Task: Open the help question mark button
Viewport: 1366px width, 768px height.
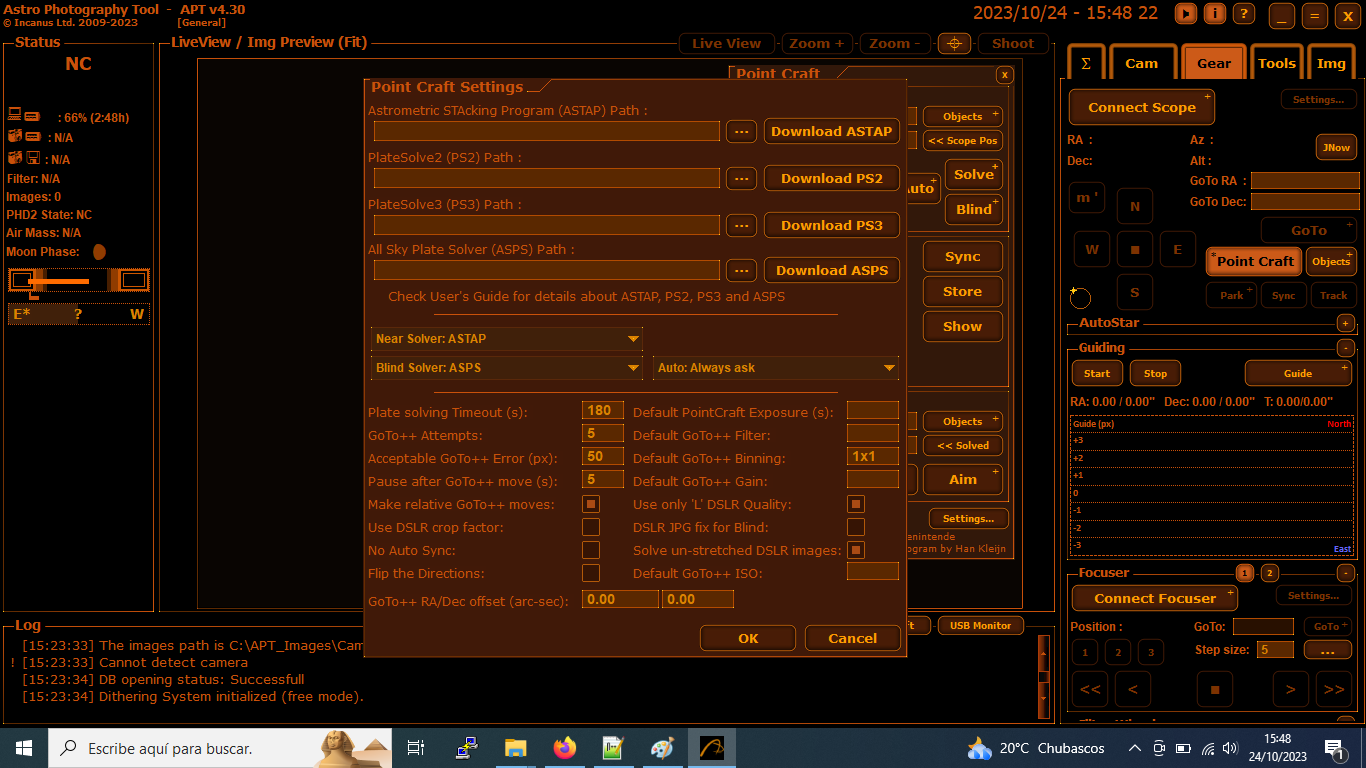Action: pyautogui.click(x=1243, y=14)
